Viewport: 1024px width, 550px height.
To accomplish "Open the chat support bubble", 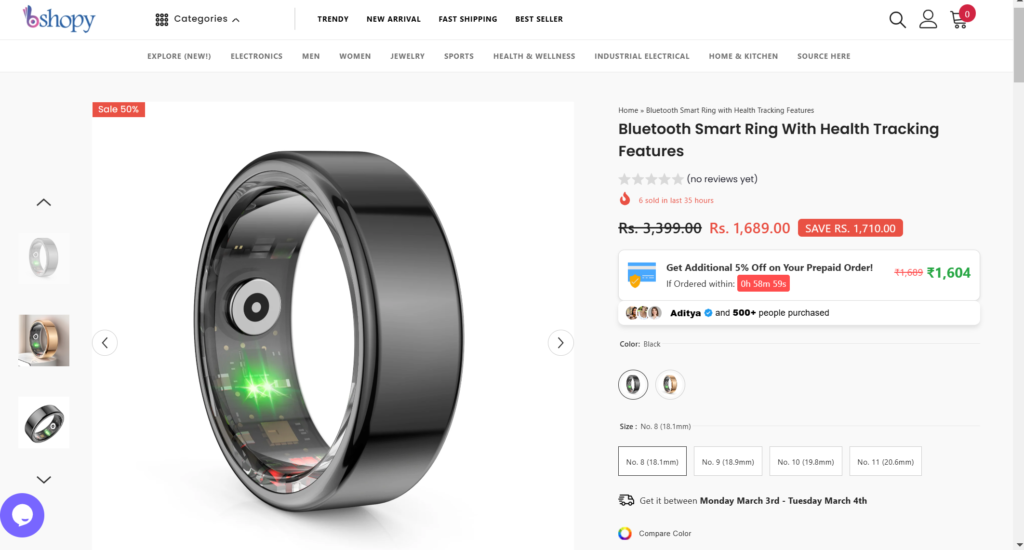I will [22, 515].
